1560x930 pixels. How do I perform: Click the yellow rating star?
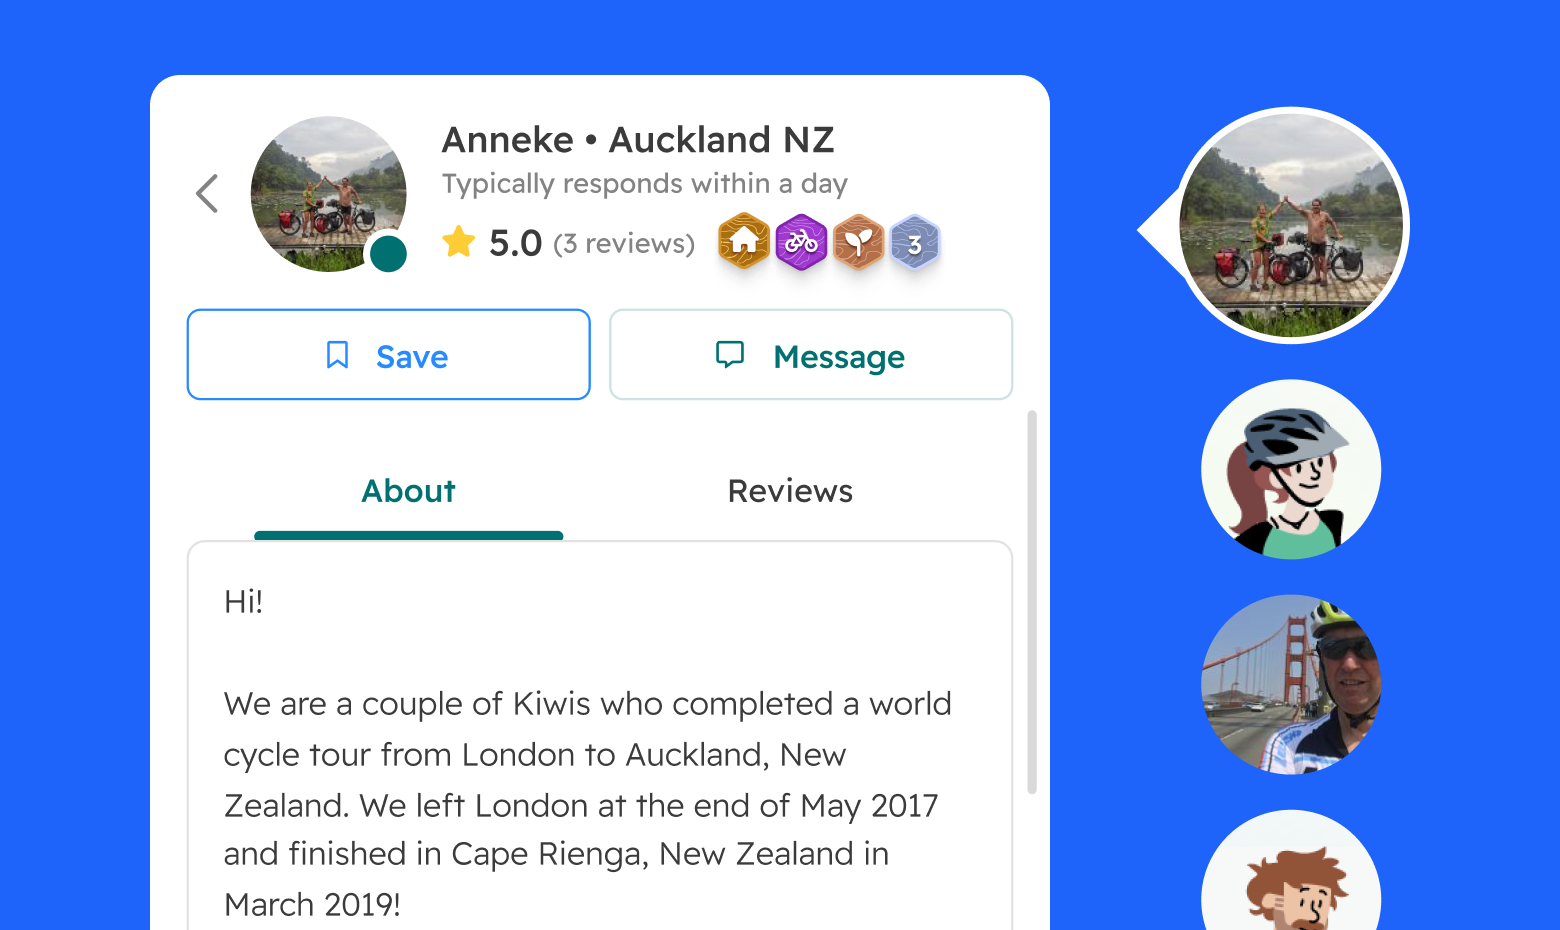459,242
